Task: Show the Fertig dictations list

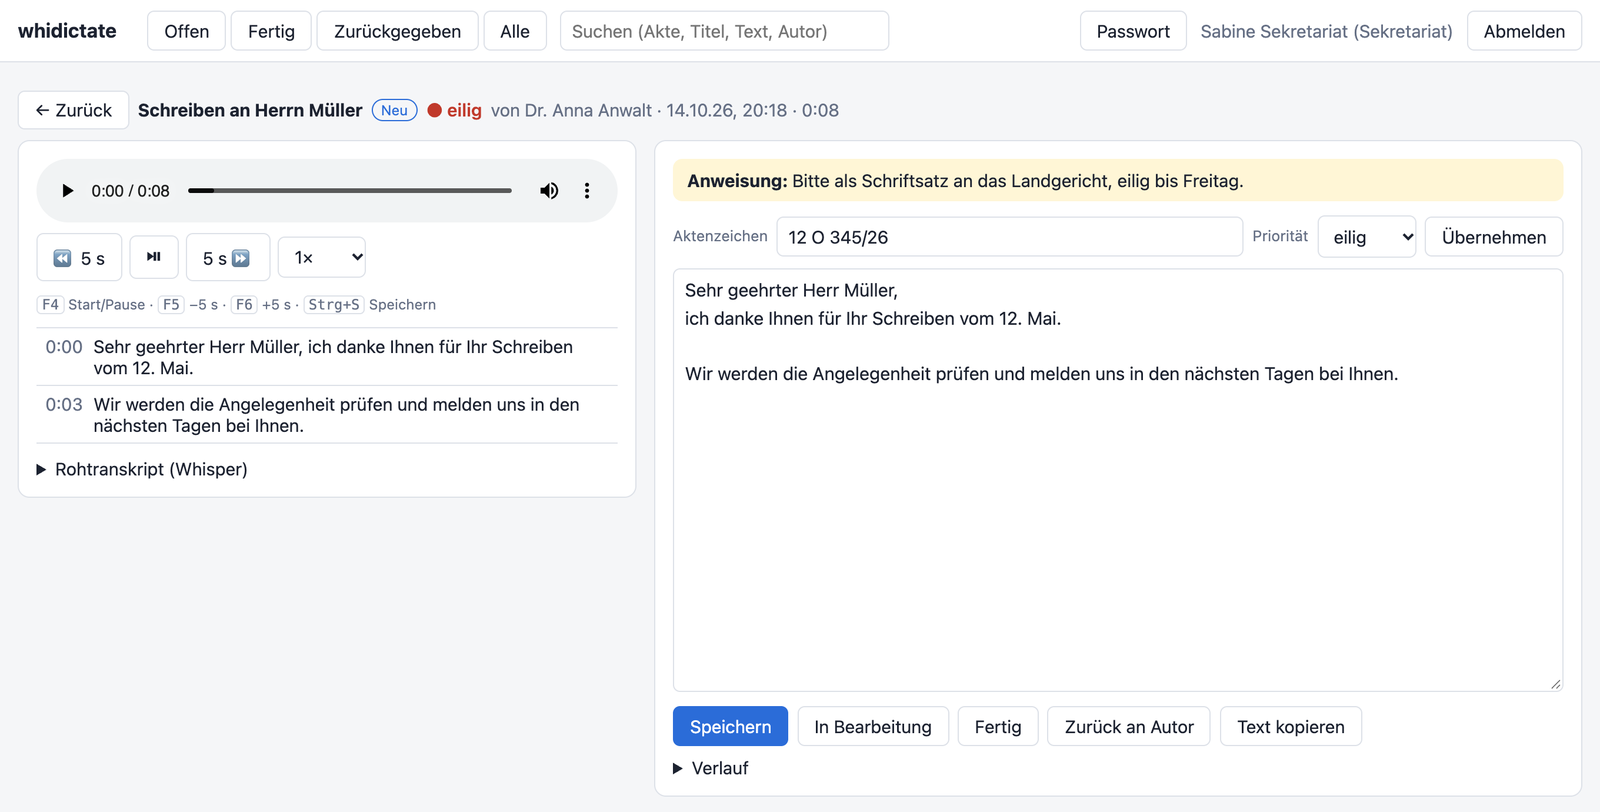Action: pyautogui.click(x=271, y=31)
